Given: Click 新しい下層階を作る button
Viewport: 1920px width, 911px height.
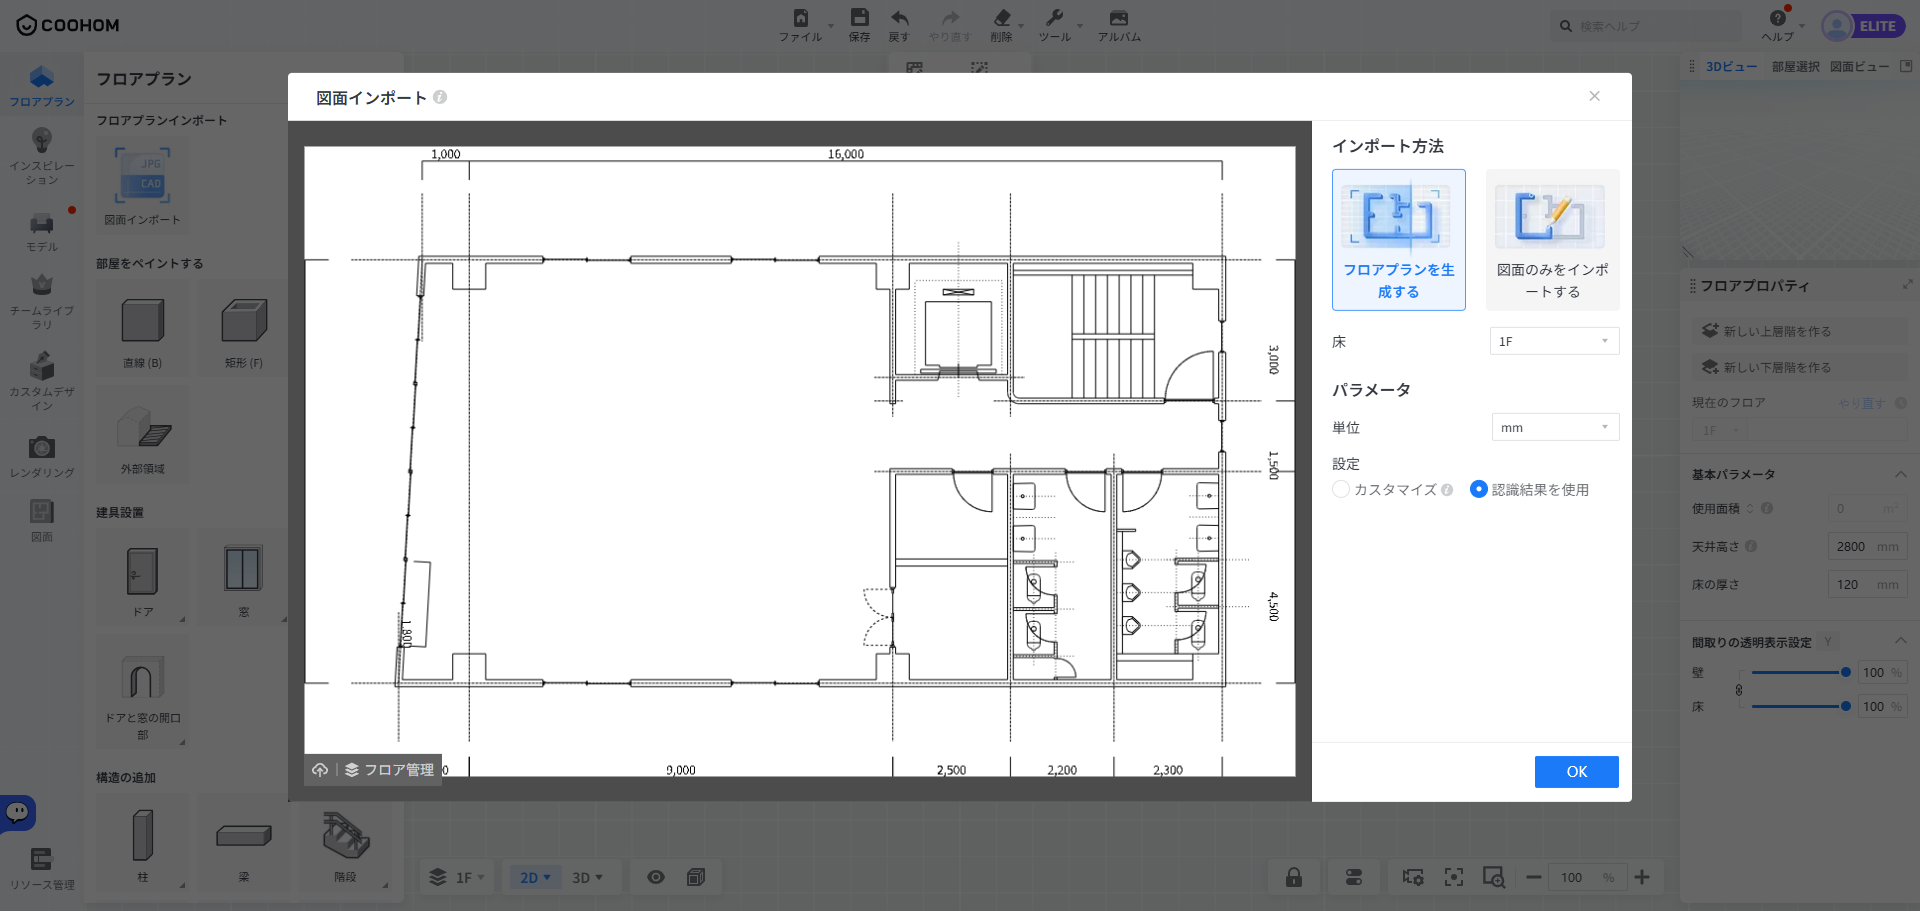Looking at the screenshot, I should click(x=1799, y=367).
